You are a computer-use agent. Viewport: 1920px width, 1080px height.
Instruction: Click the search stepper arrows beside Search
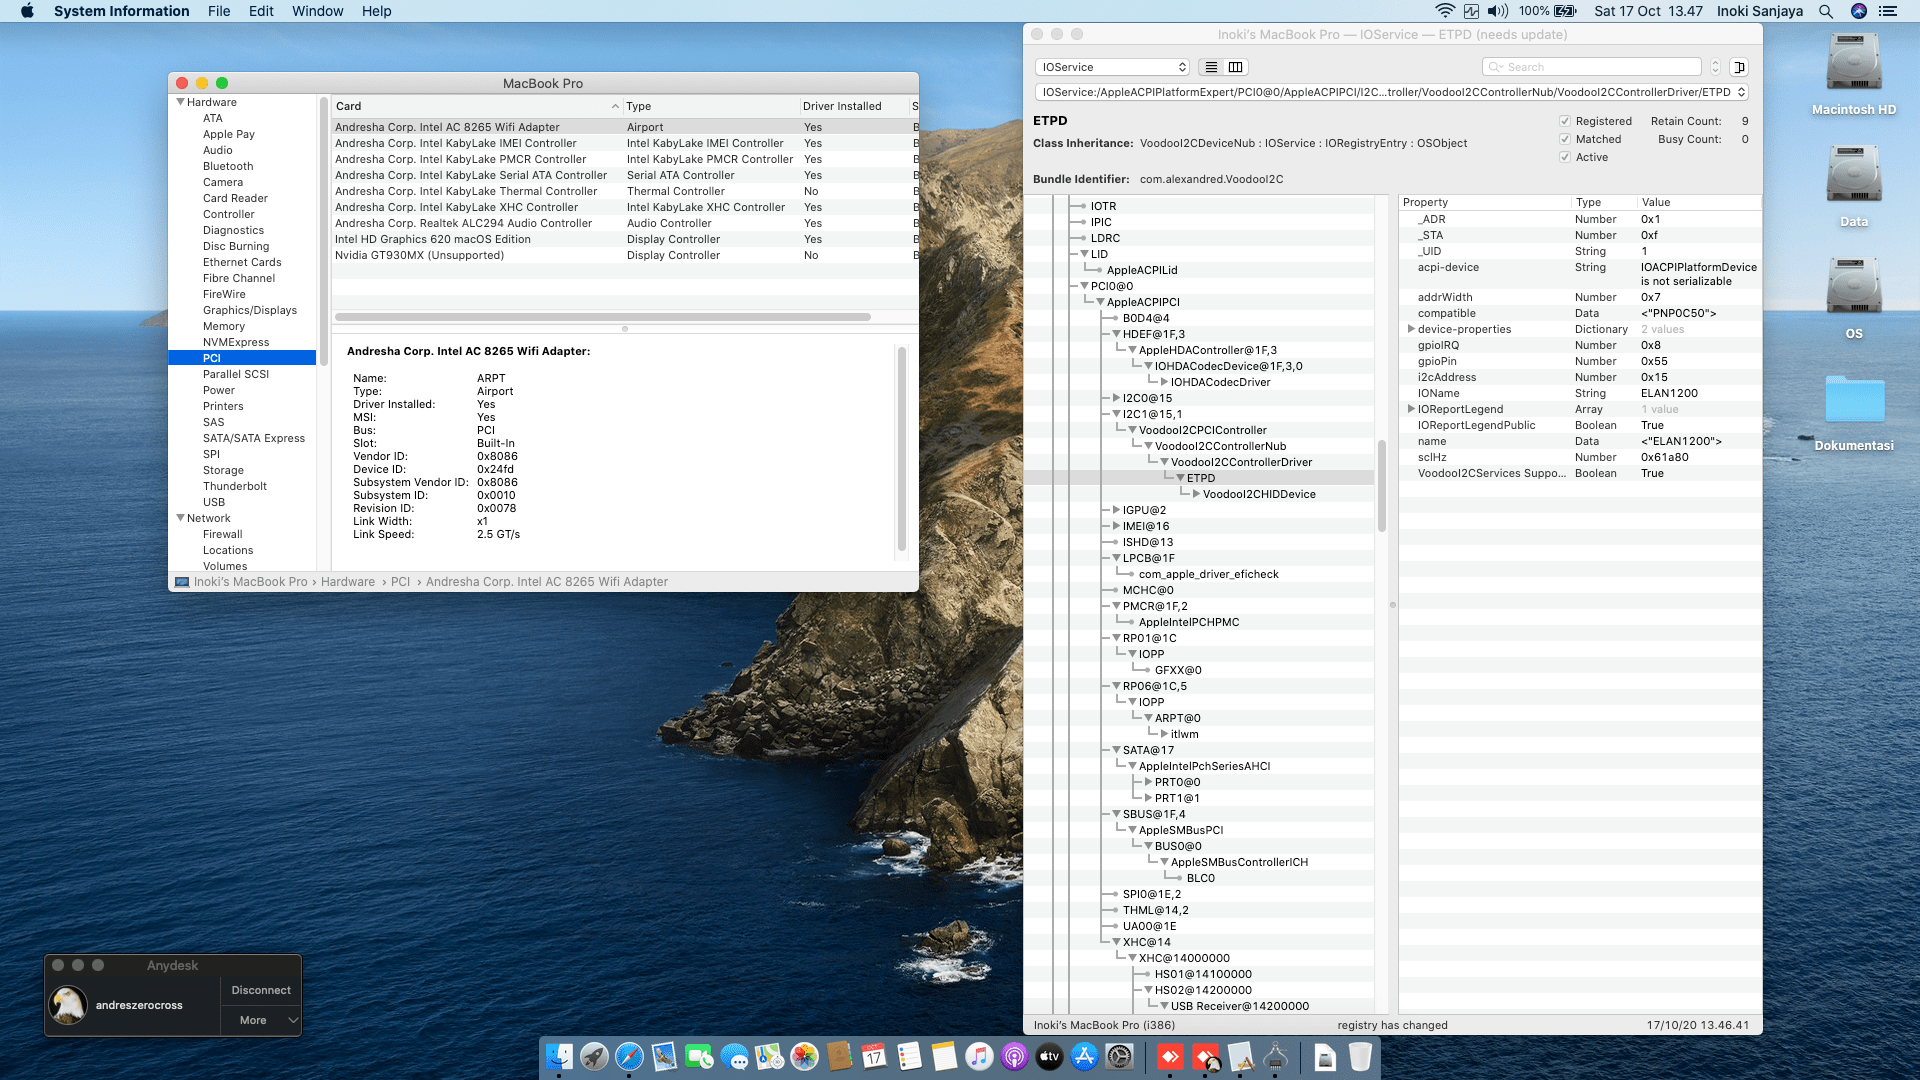click(x=1715, y=67)
